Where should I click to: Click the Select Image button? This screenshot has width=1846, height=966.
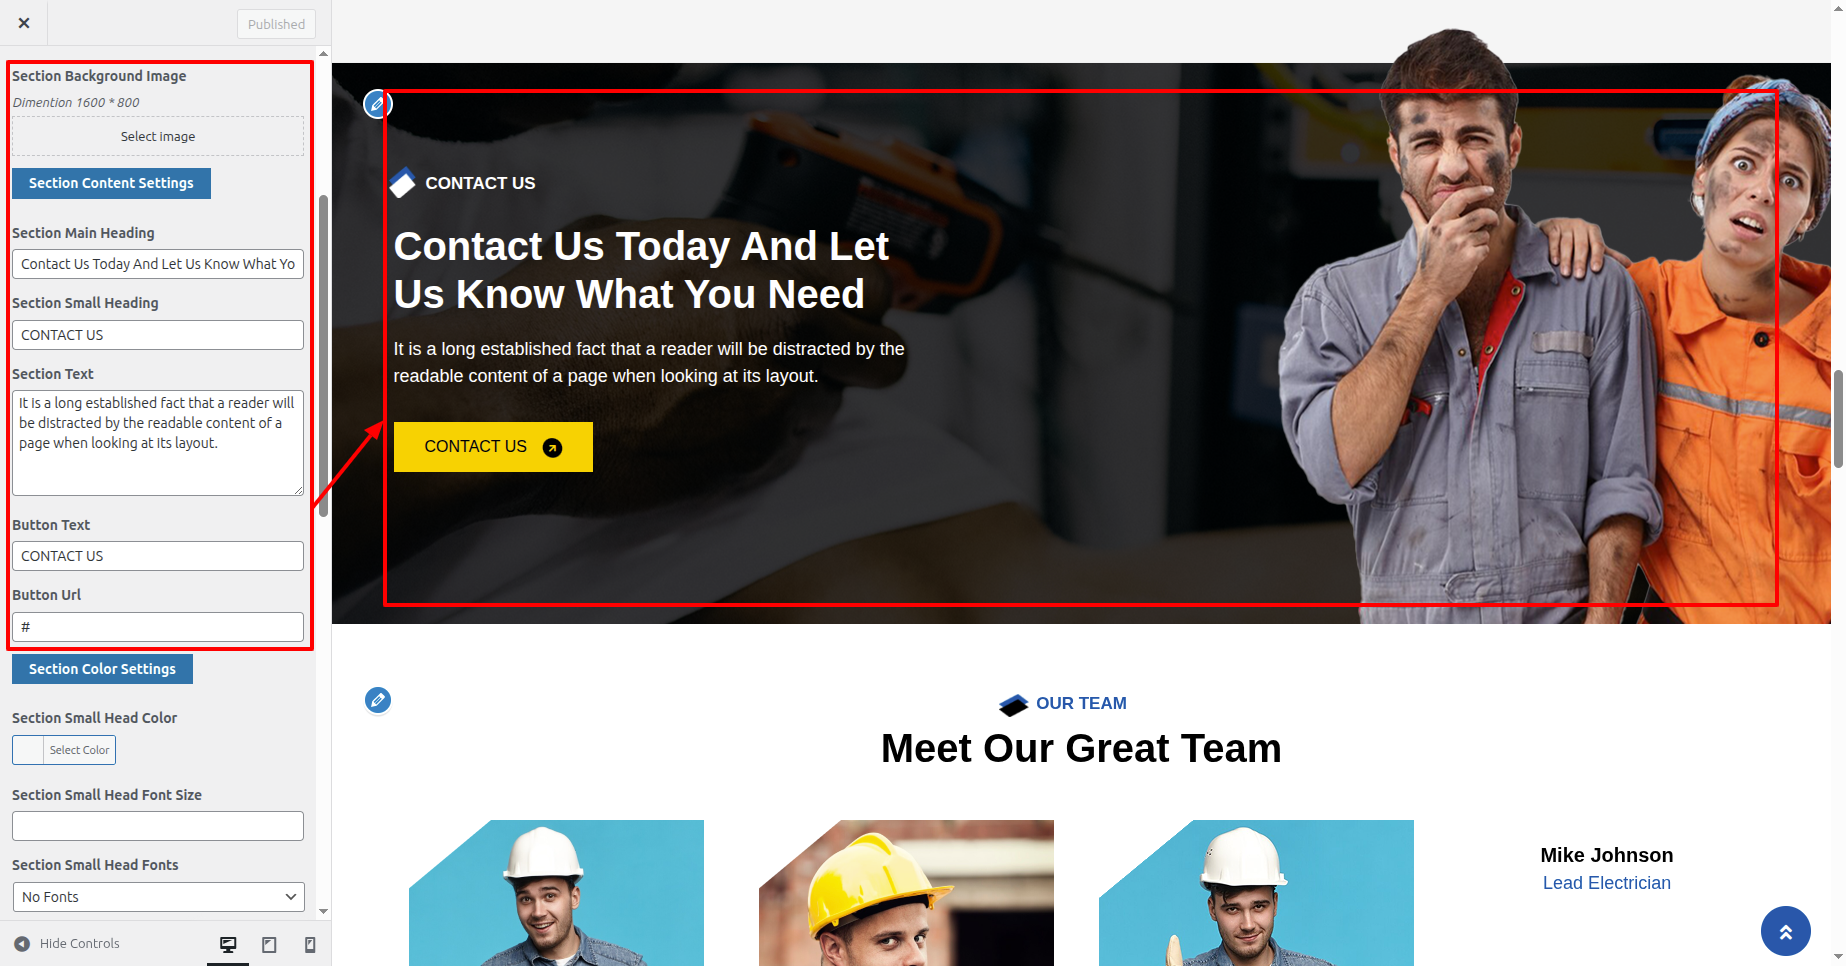(x=158, y=136)
